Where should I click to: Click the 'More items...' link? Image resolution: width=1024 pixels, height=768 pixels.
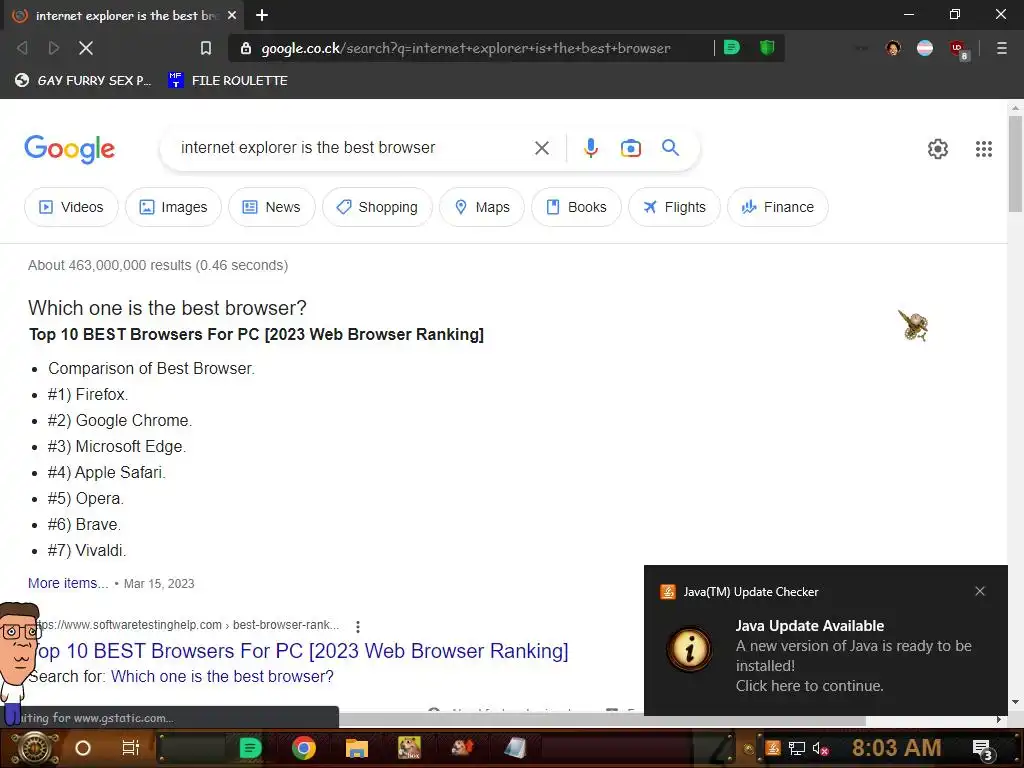coord(68,583)
